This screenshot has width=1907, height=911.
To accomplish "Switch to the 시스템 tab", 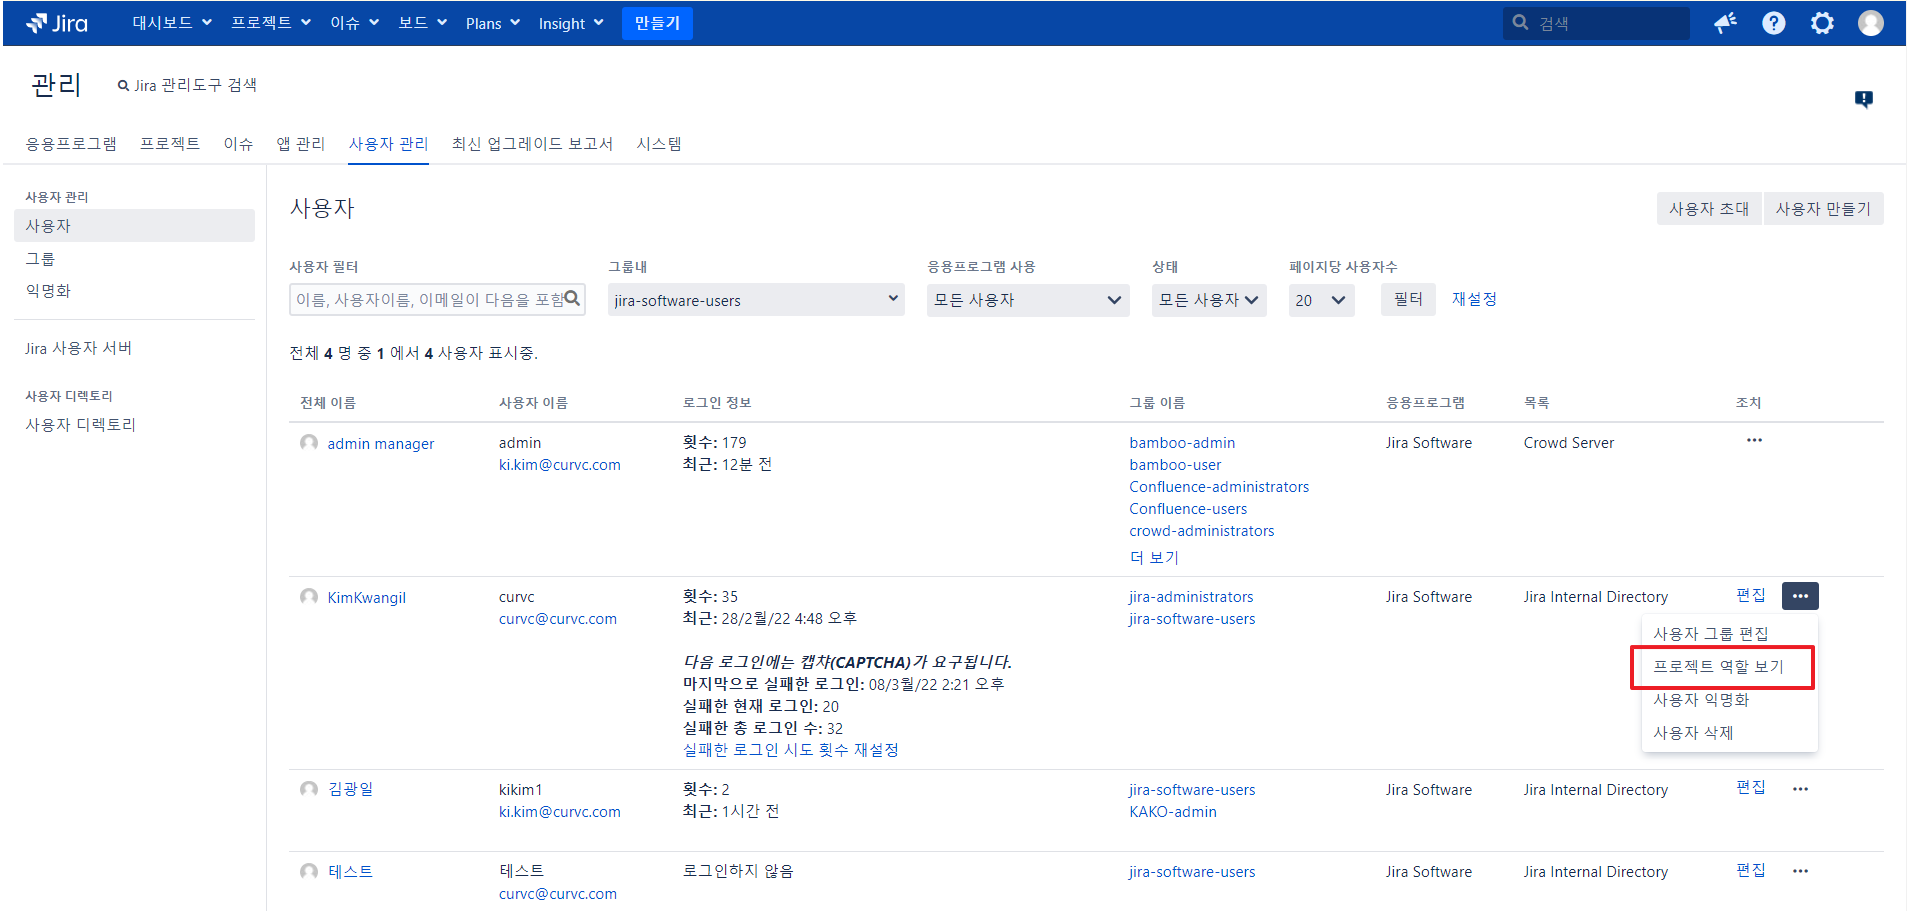I will click(x=659, y=144).
